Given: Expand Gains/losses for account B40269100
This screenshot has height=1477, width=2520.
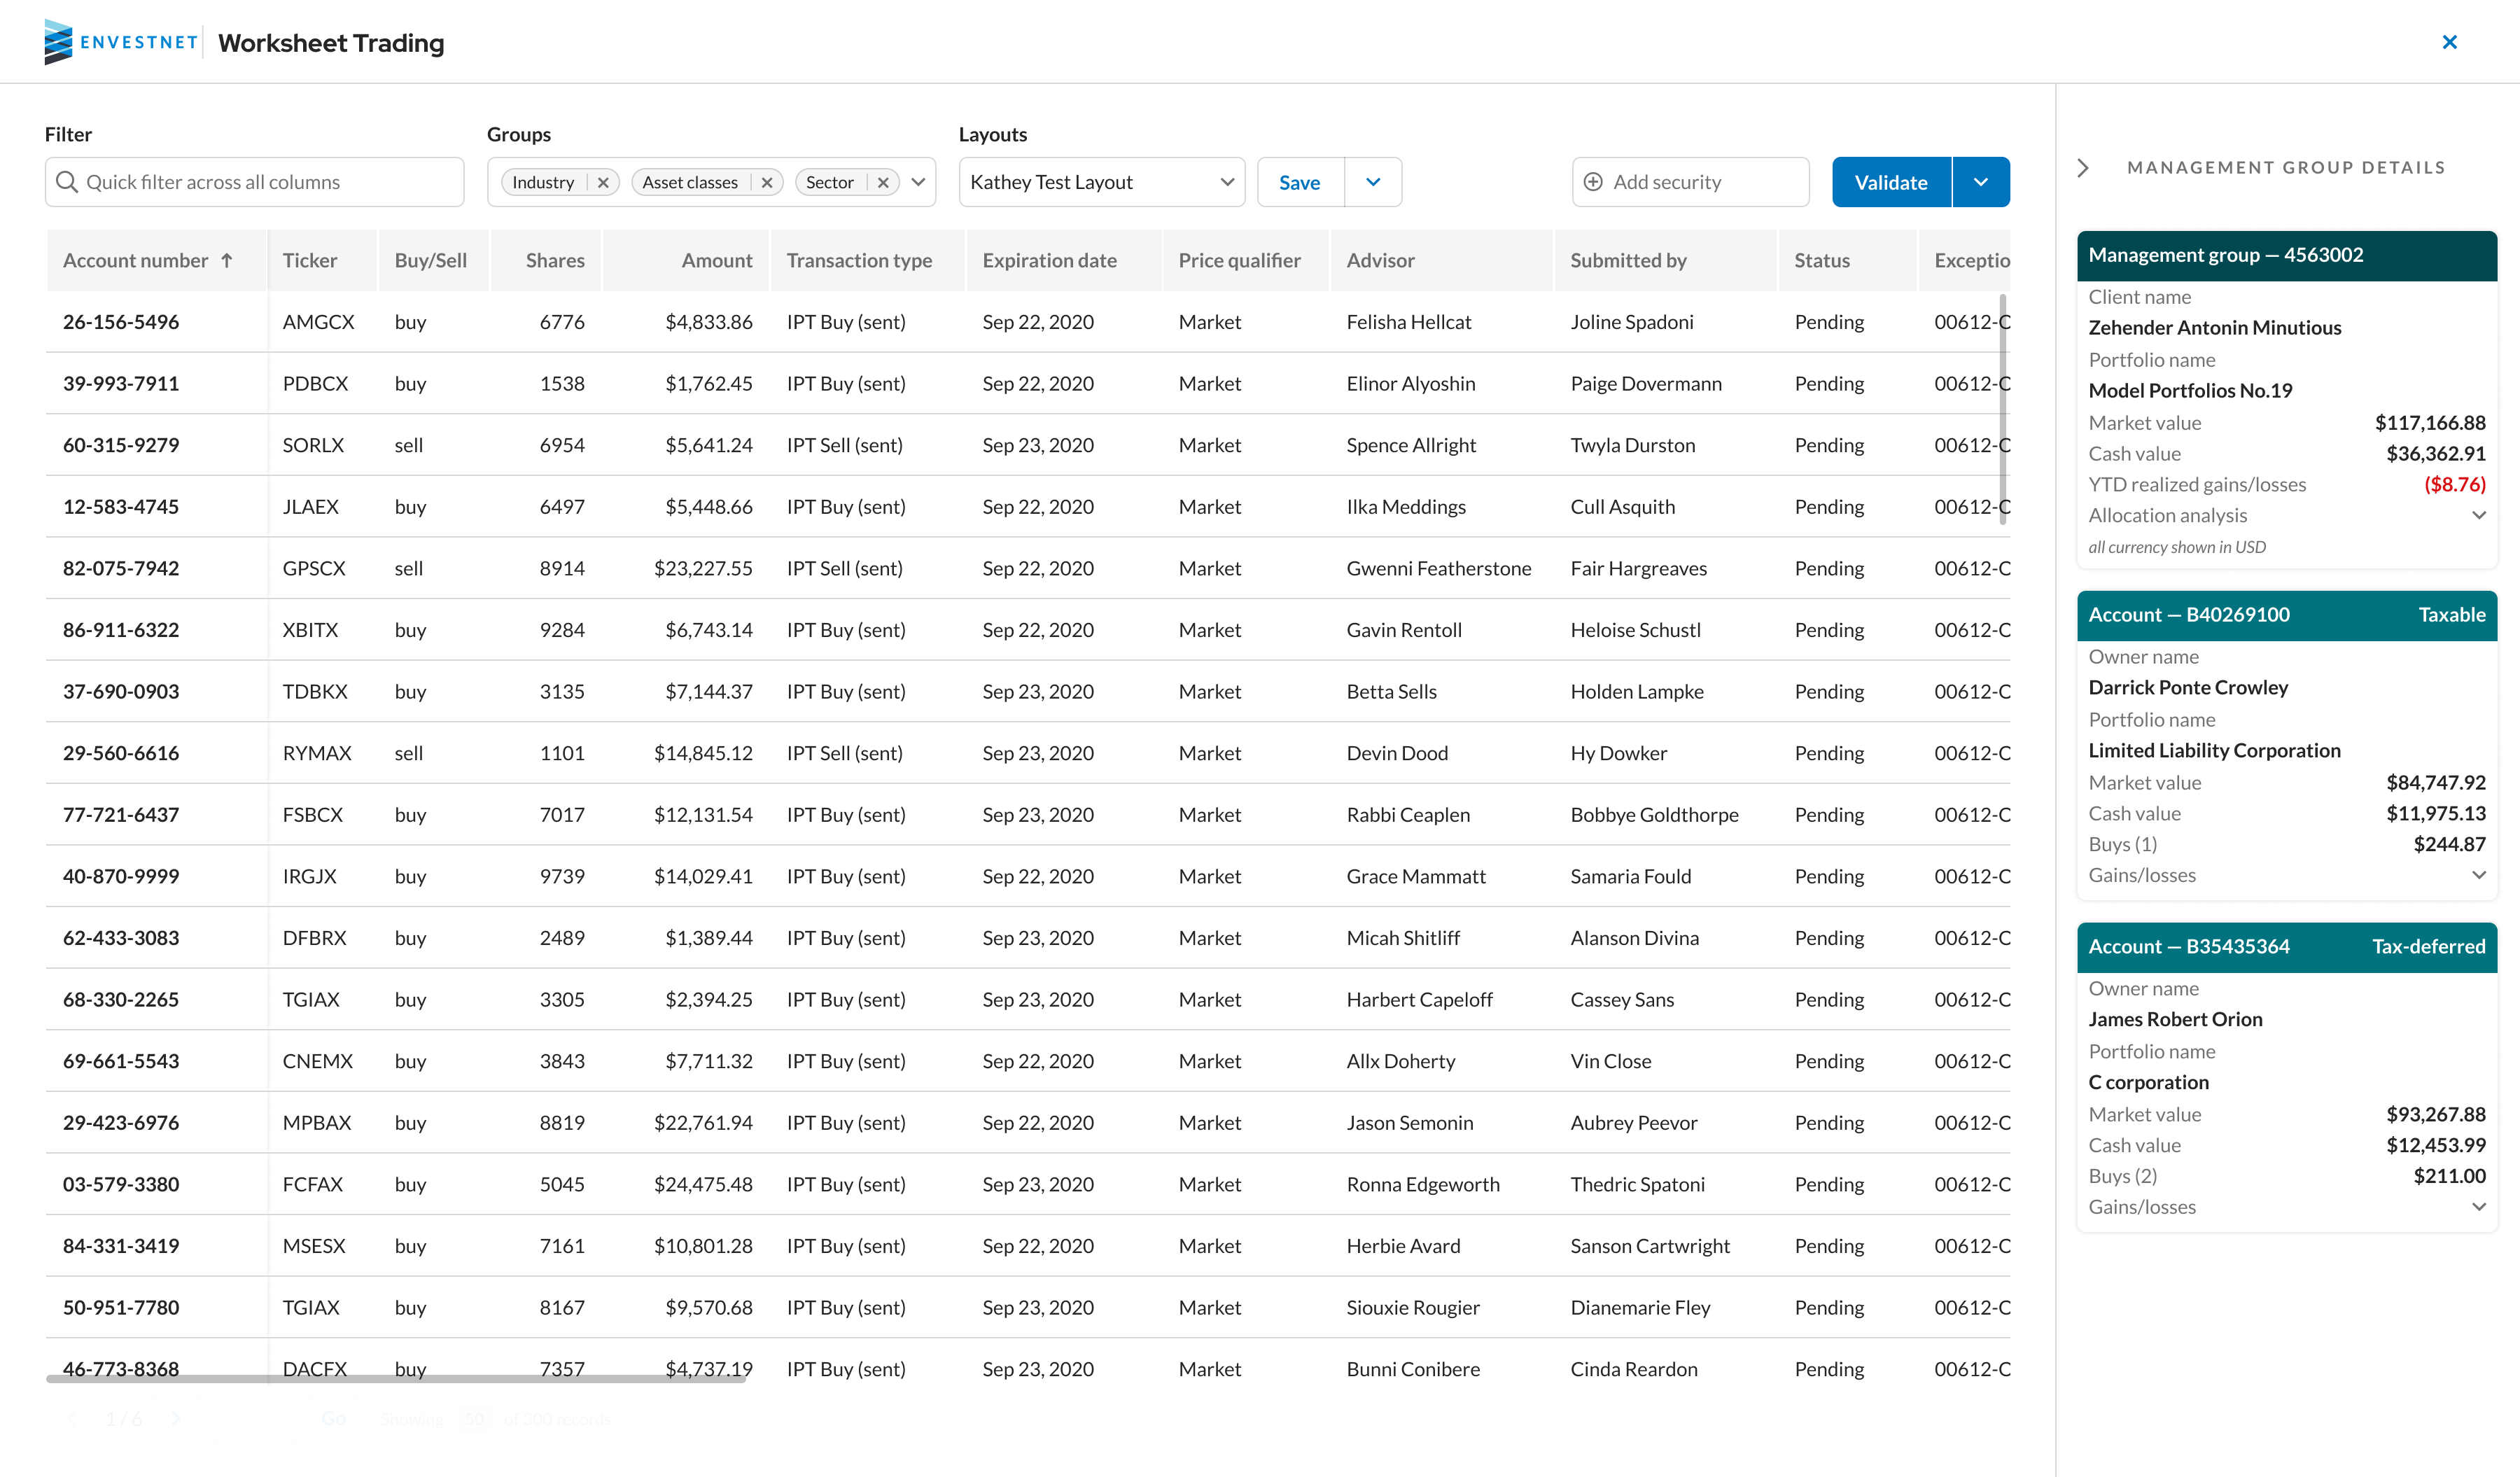Looking at the screenshot, I should [2478, 875].
